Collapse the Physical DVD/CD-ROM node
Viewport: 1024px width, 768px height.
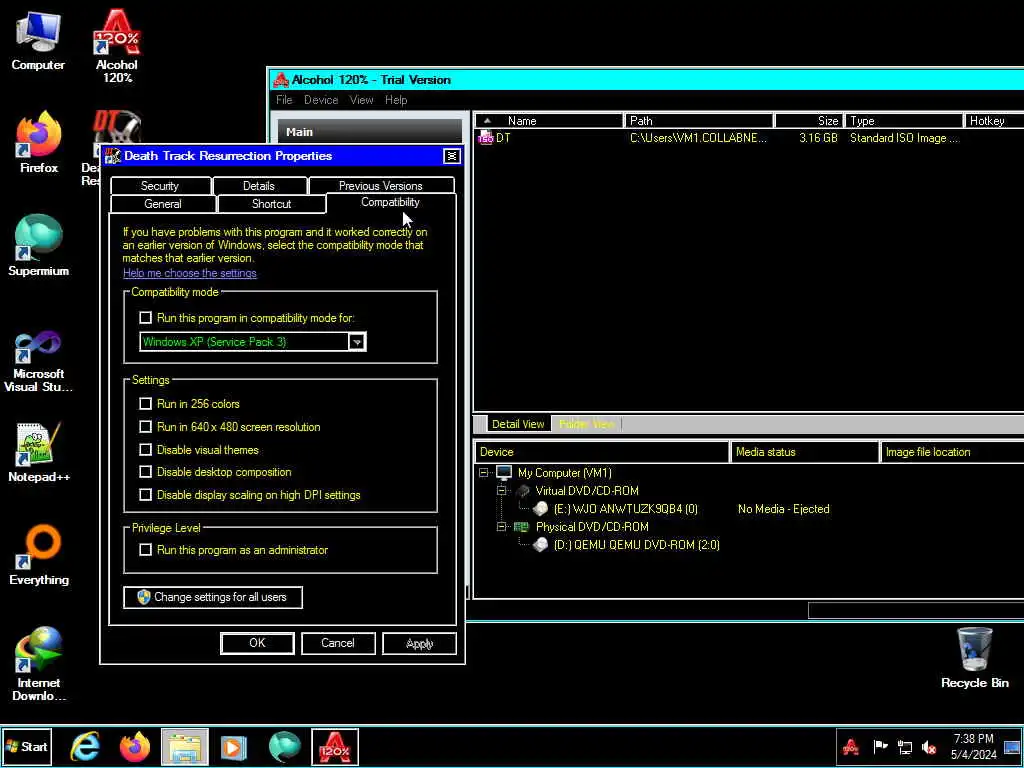tap(502, 527)
